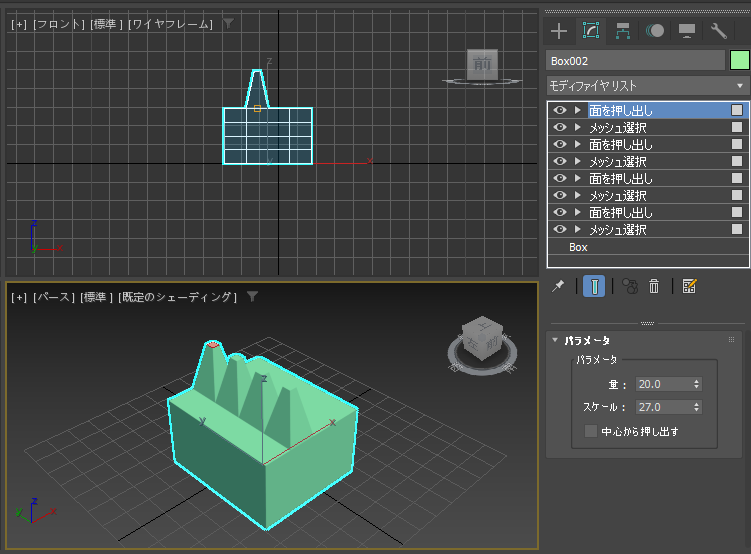
Task: Open the Display panel monitor icon
Action: 687,31
